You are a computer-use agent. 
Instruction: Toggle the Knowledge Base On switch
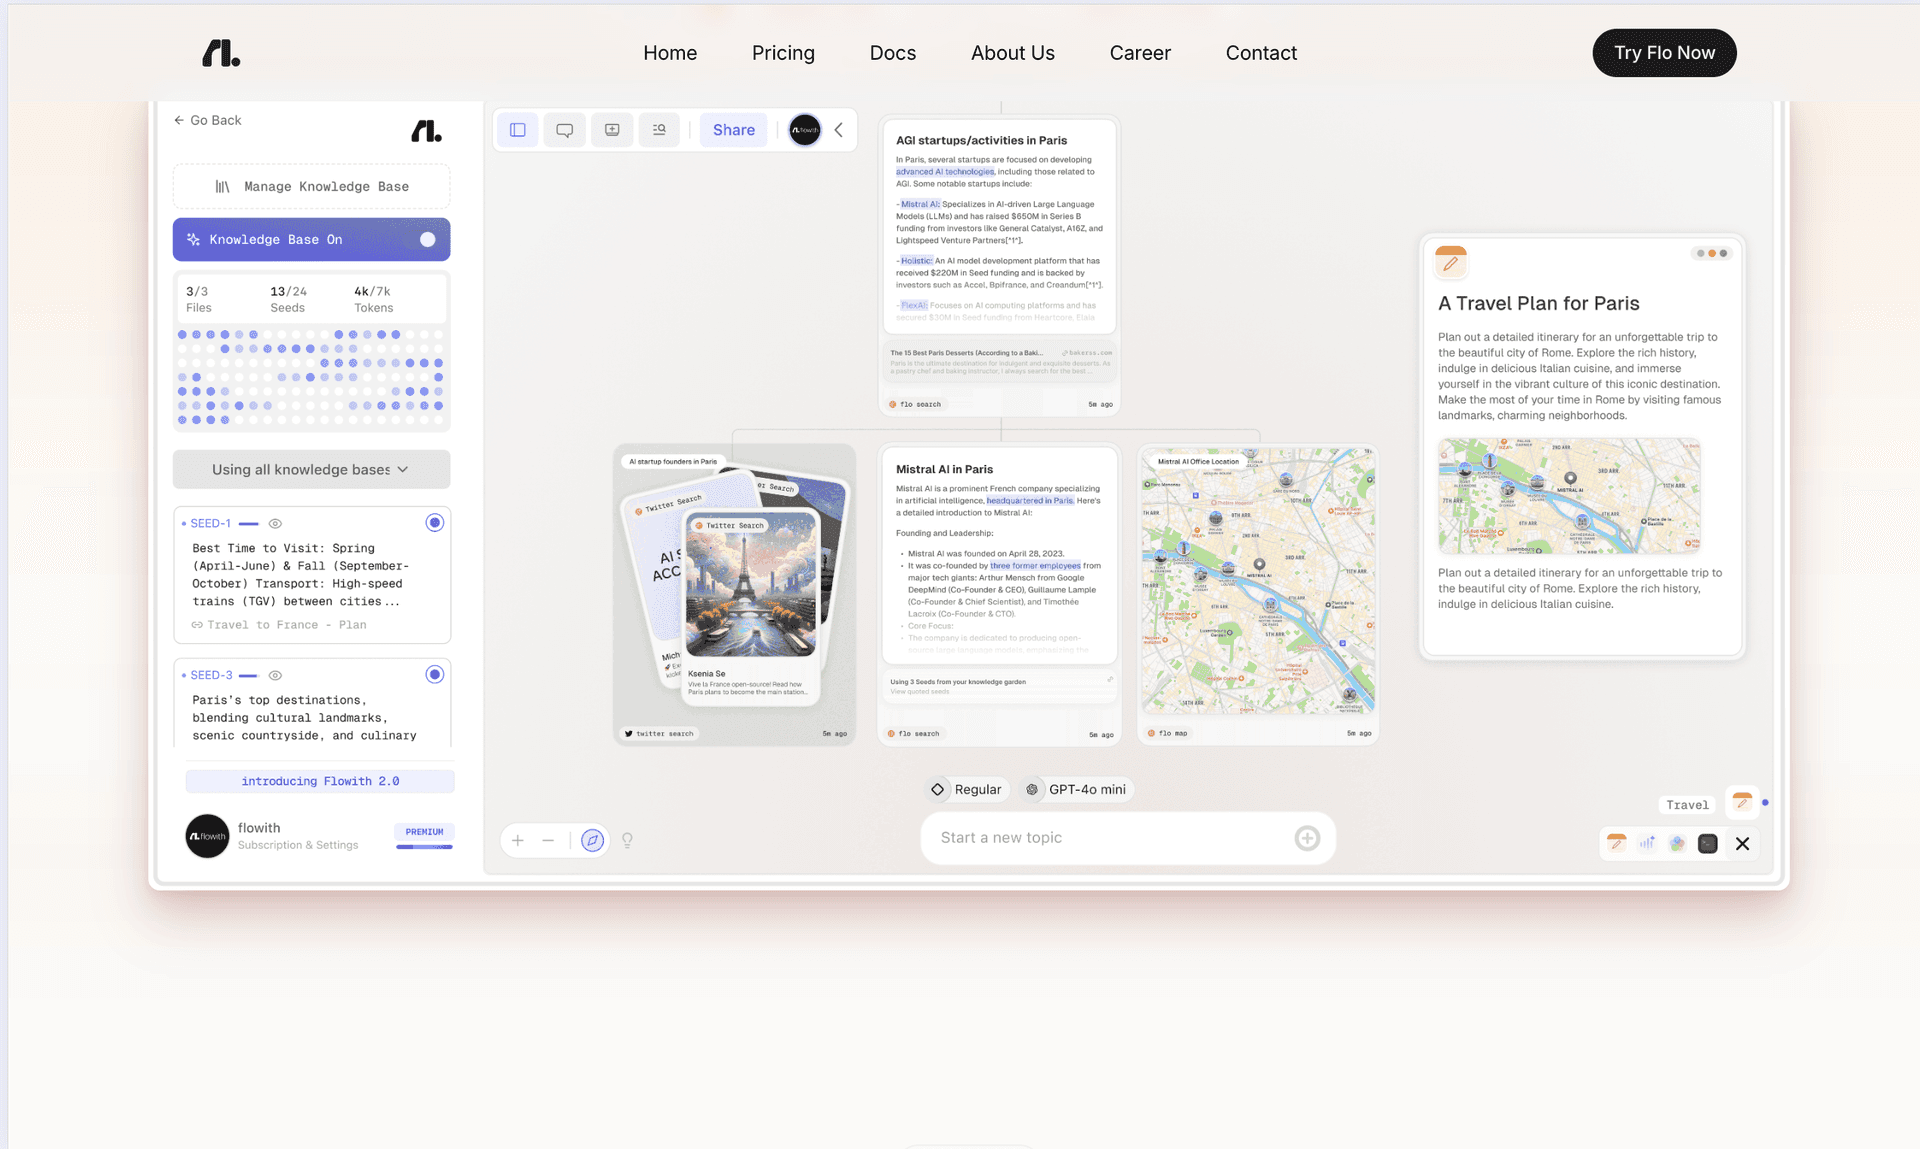(428, 239)
